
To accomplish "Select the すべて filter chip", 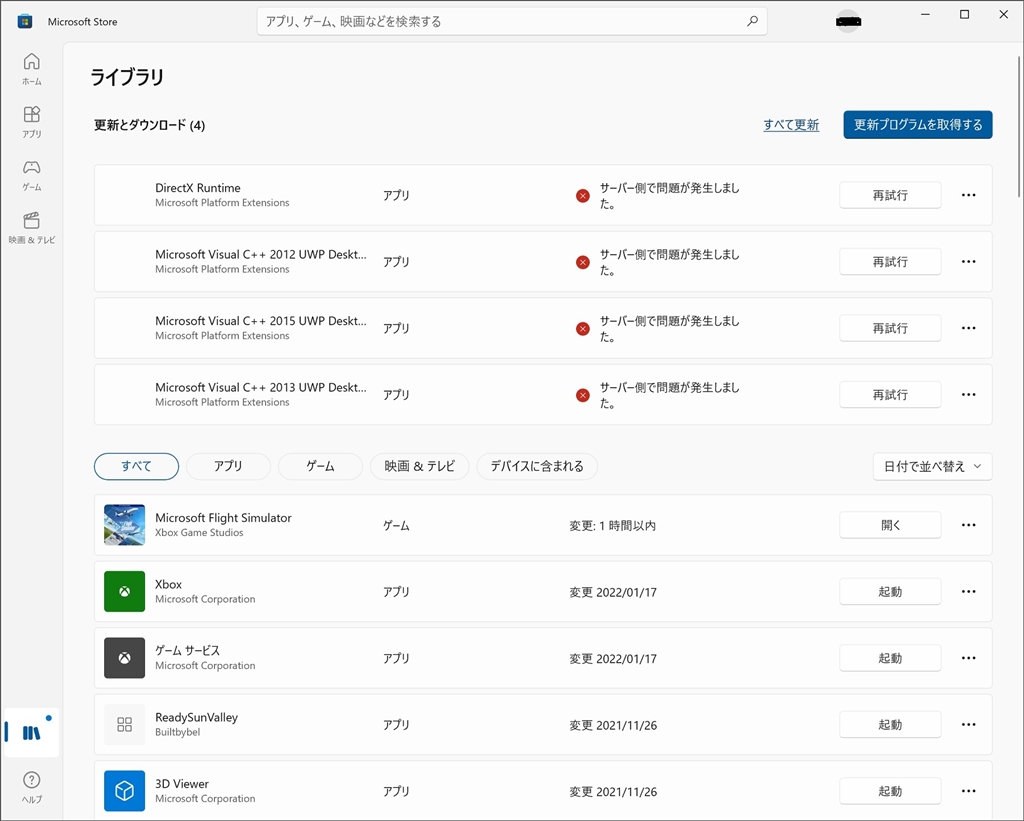I will 136,466.
